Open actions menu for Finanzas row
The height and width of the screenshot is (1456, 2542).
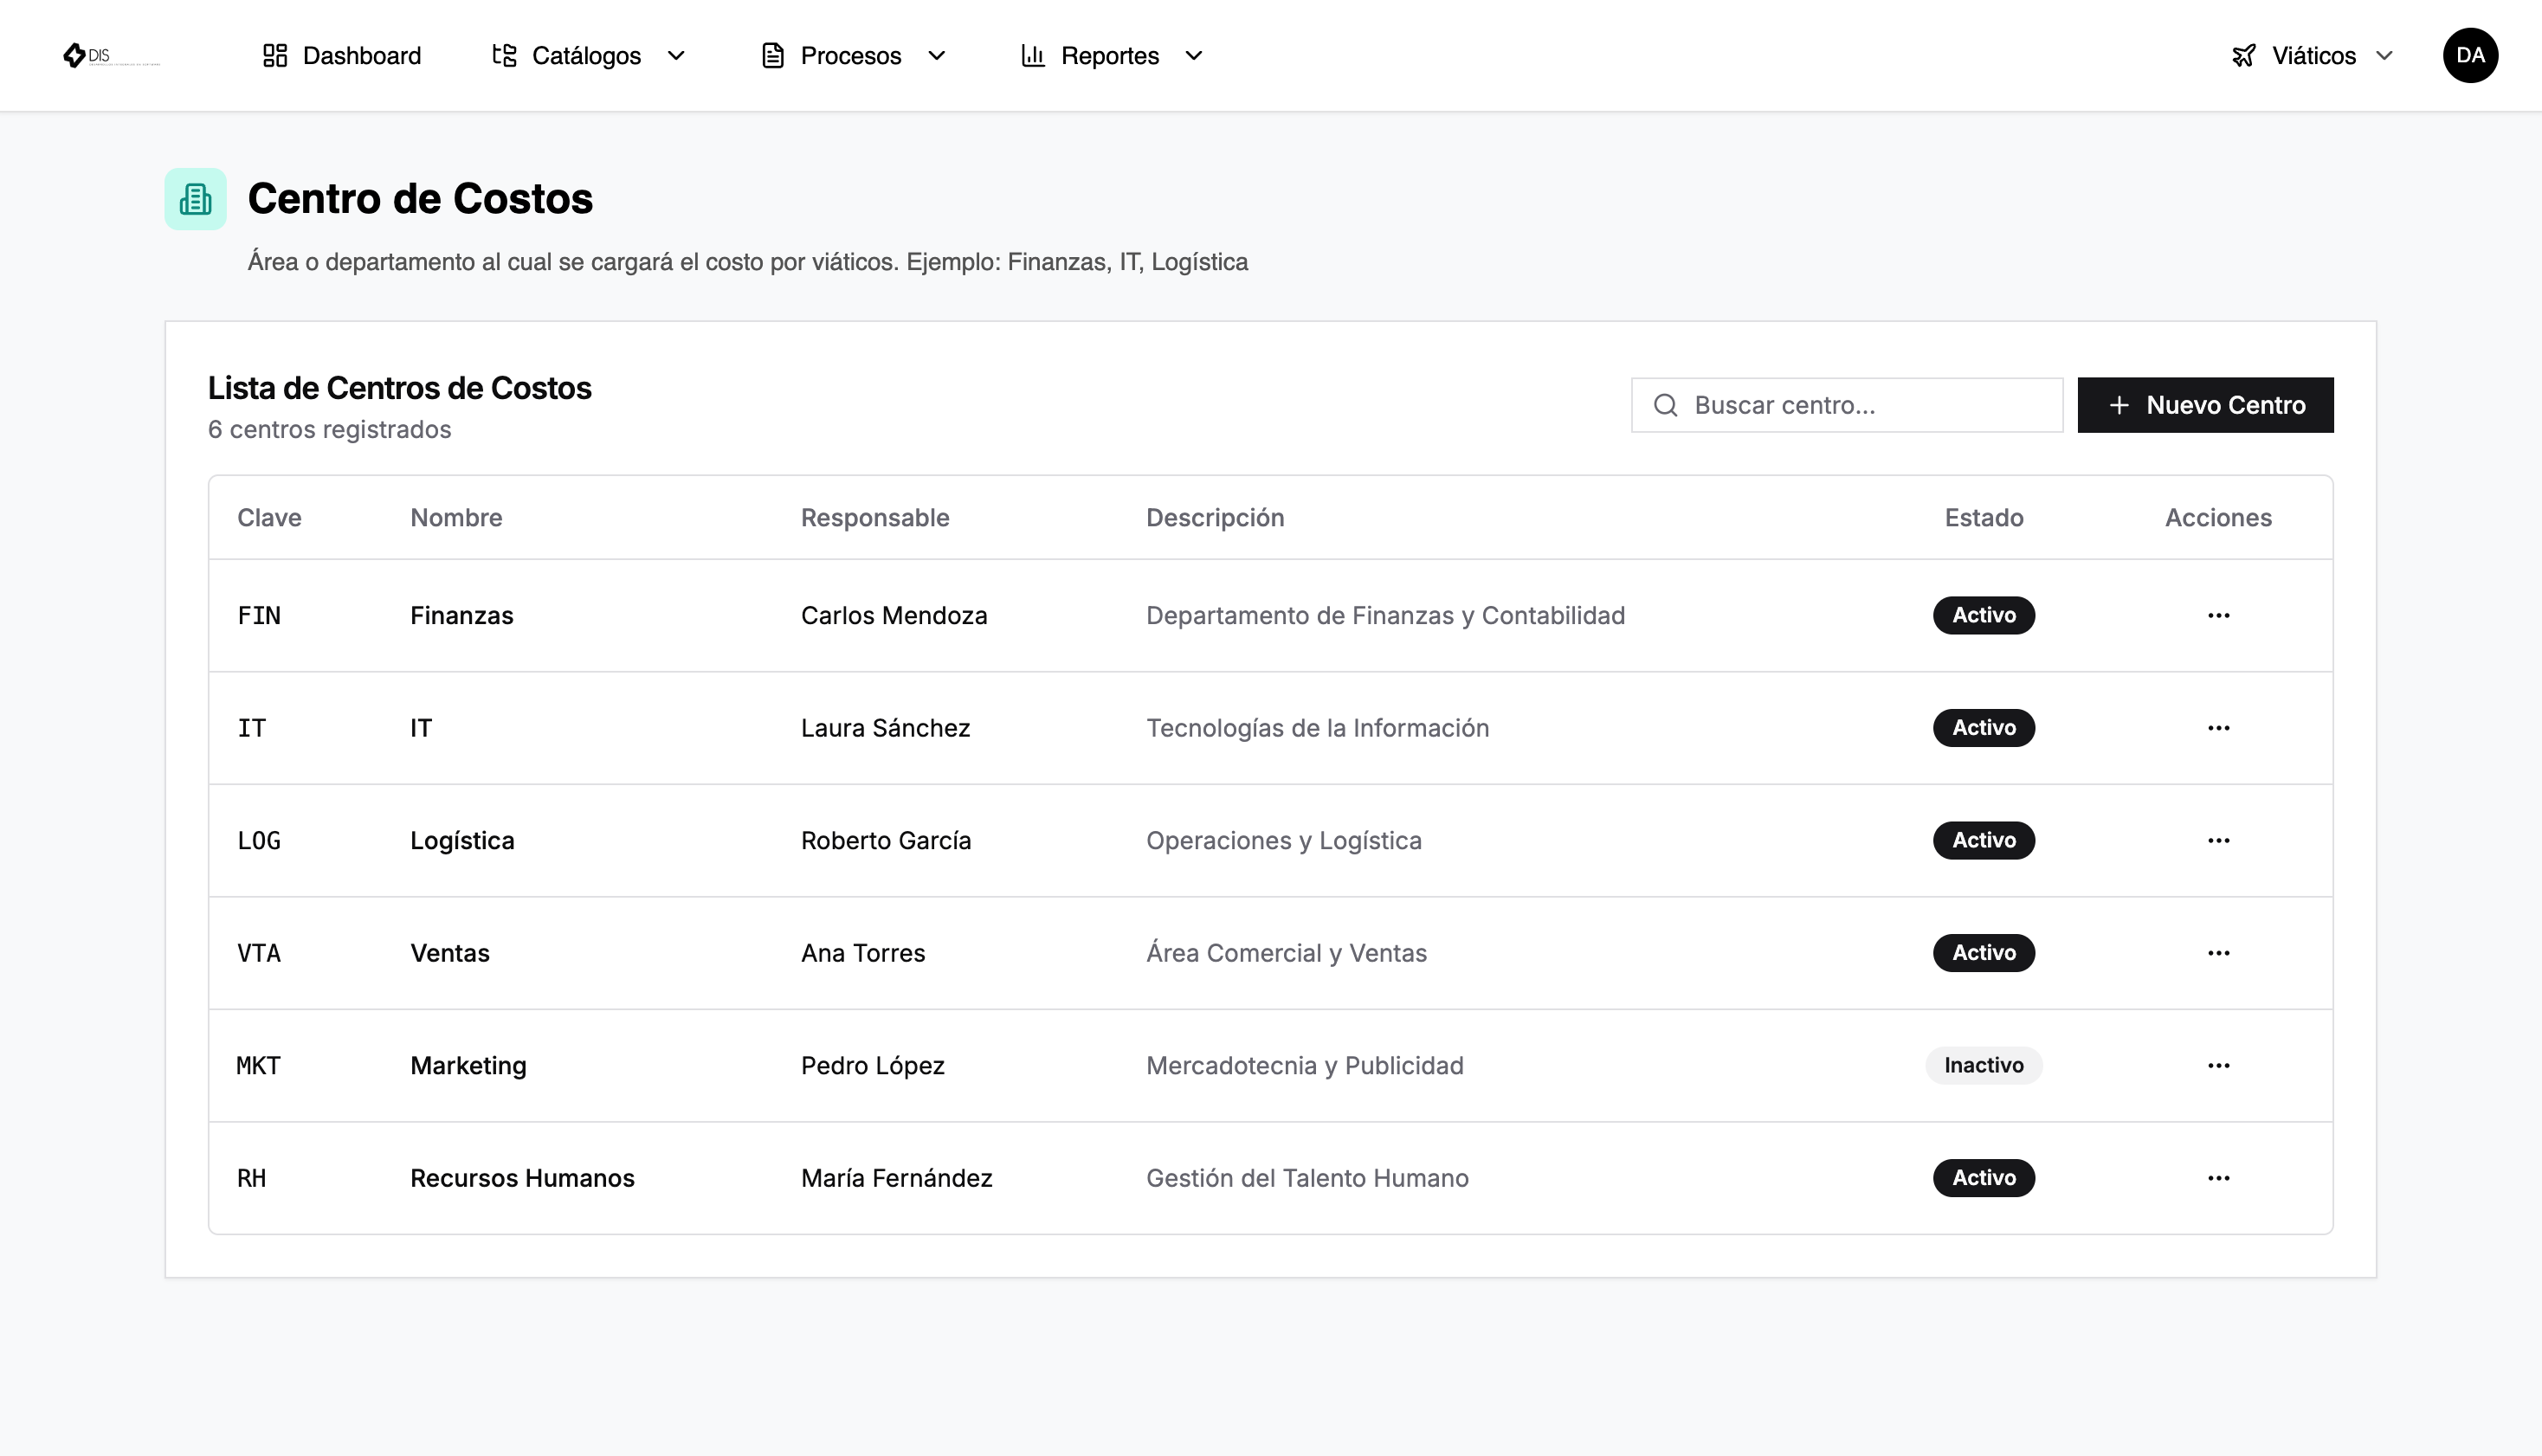coord(2218,615)
